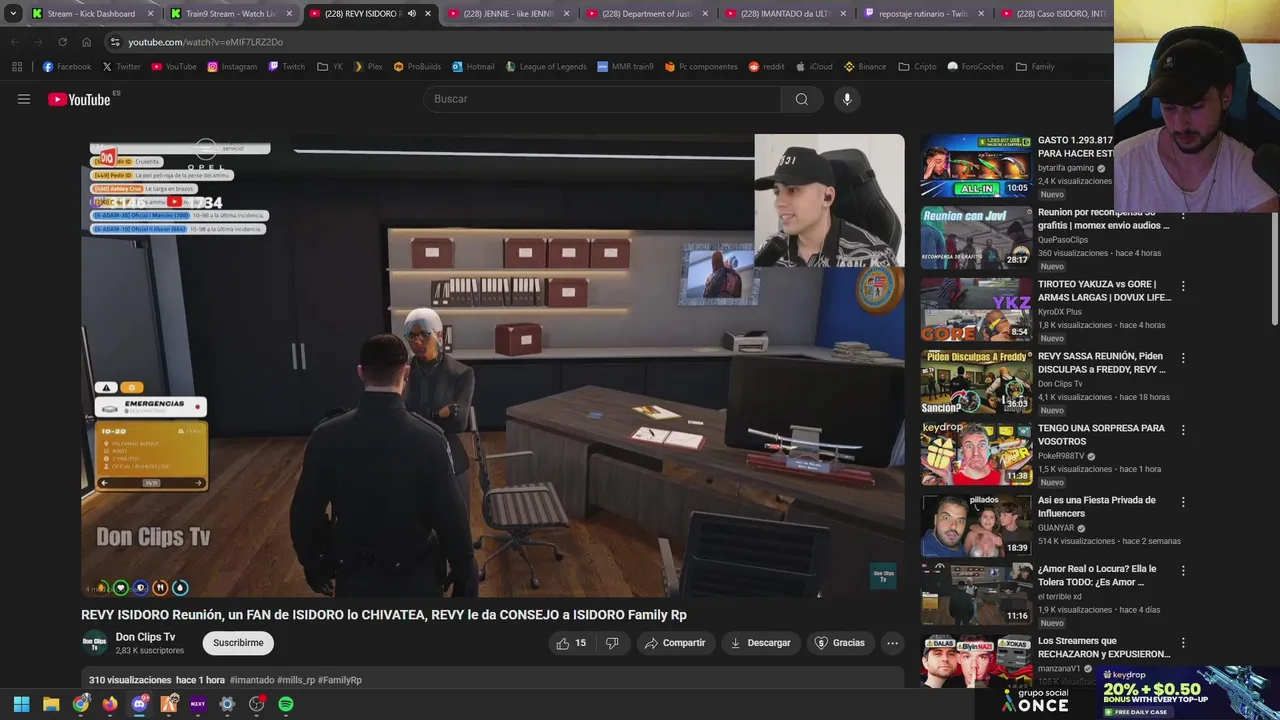Viewport: 1280px width, 720px height.
Task: Close the REVY ISIDORO tab
Action: 428,14
